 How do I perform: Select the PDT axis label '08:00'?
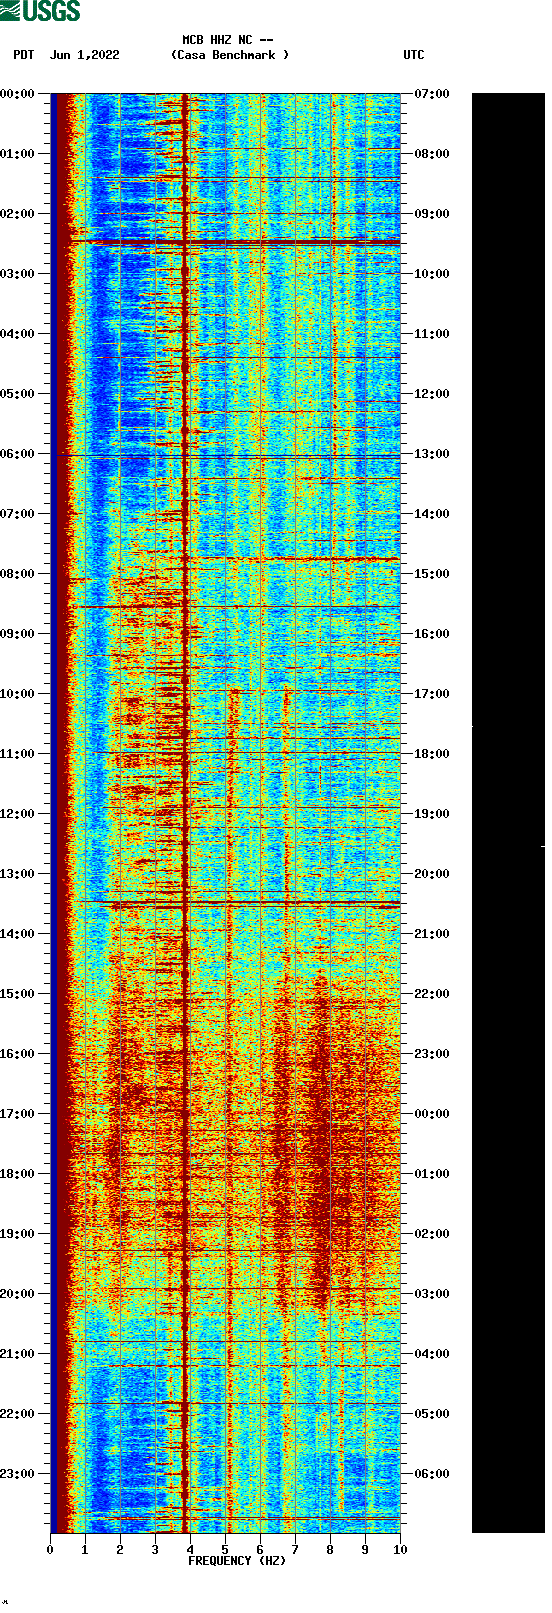click(x=17, y=574)
